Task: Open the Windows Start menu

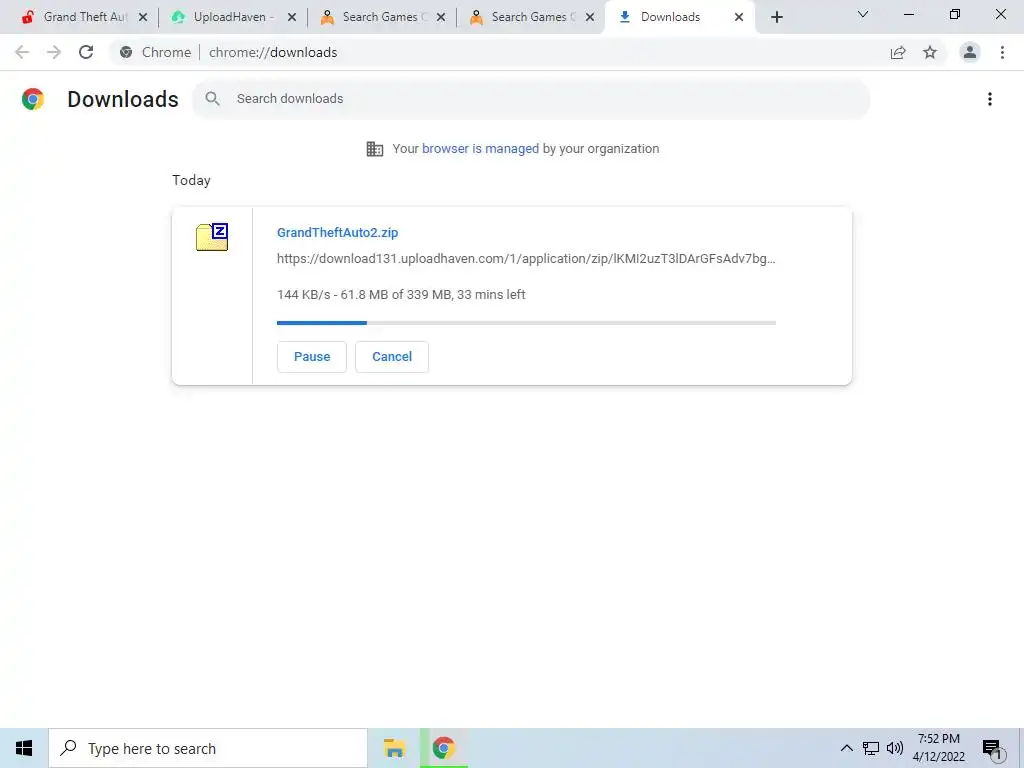Action: [24, 748]
